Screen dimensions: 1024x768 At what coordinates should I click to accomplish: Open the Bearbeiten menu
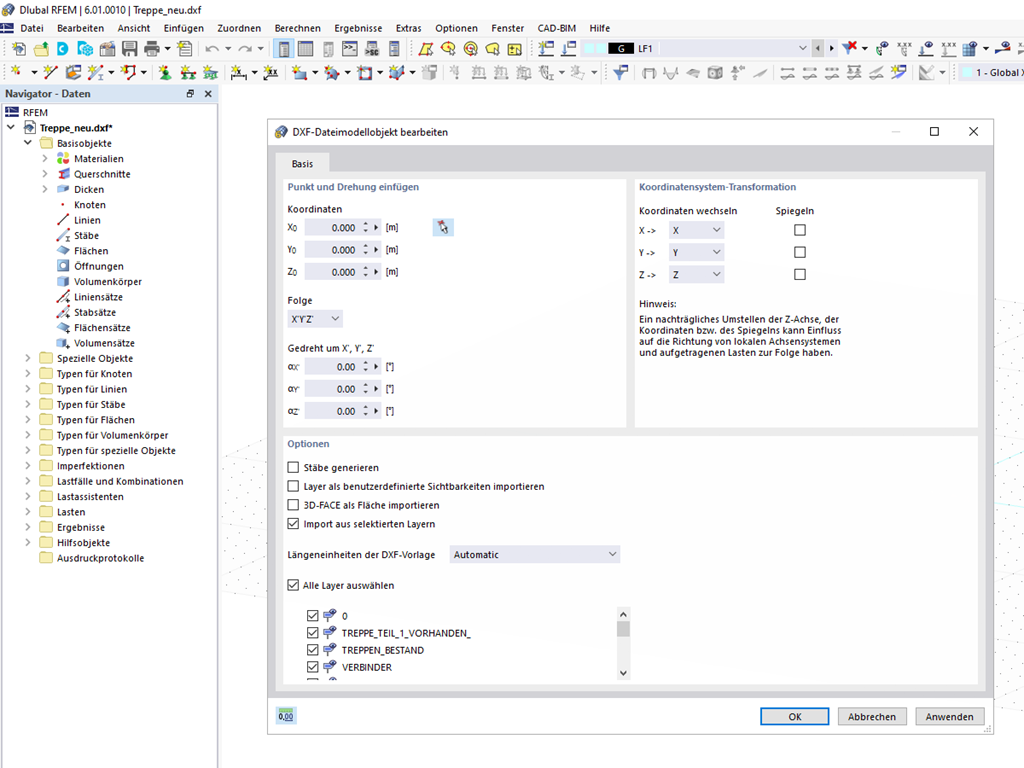point(80,28)
